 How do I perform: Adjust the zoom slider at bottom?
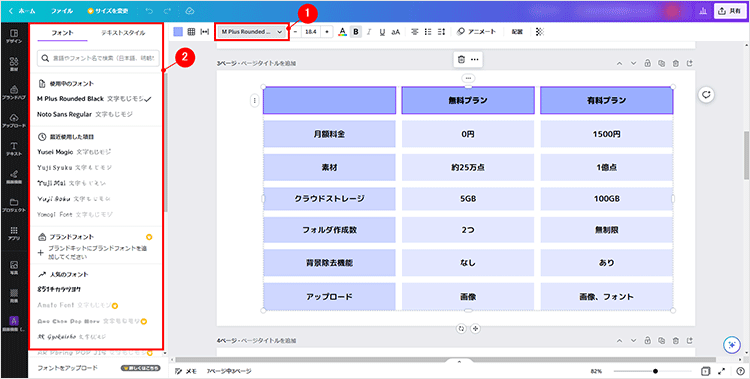[654, 371]
